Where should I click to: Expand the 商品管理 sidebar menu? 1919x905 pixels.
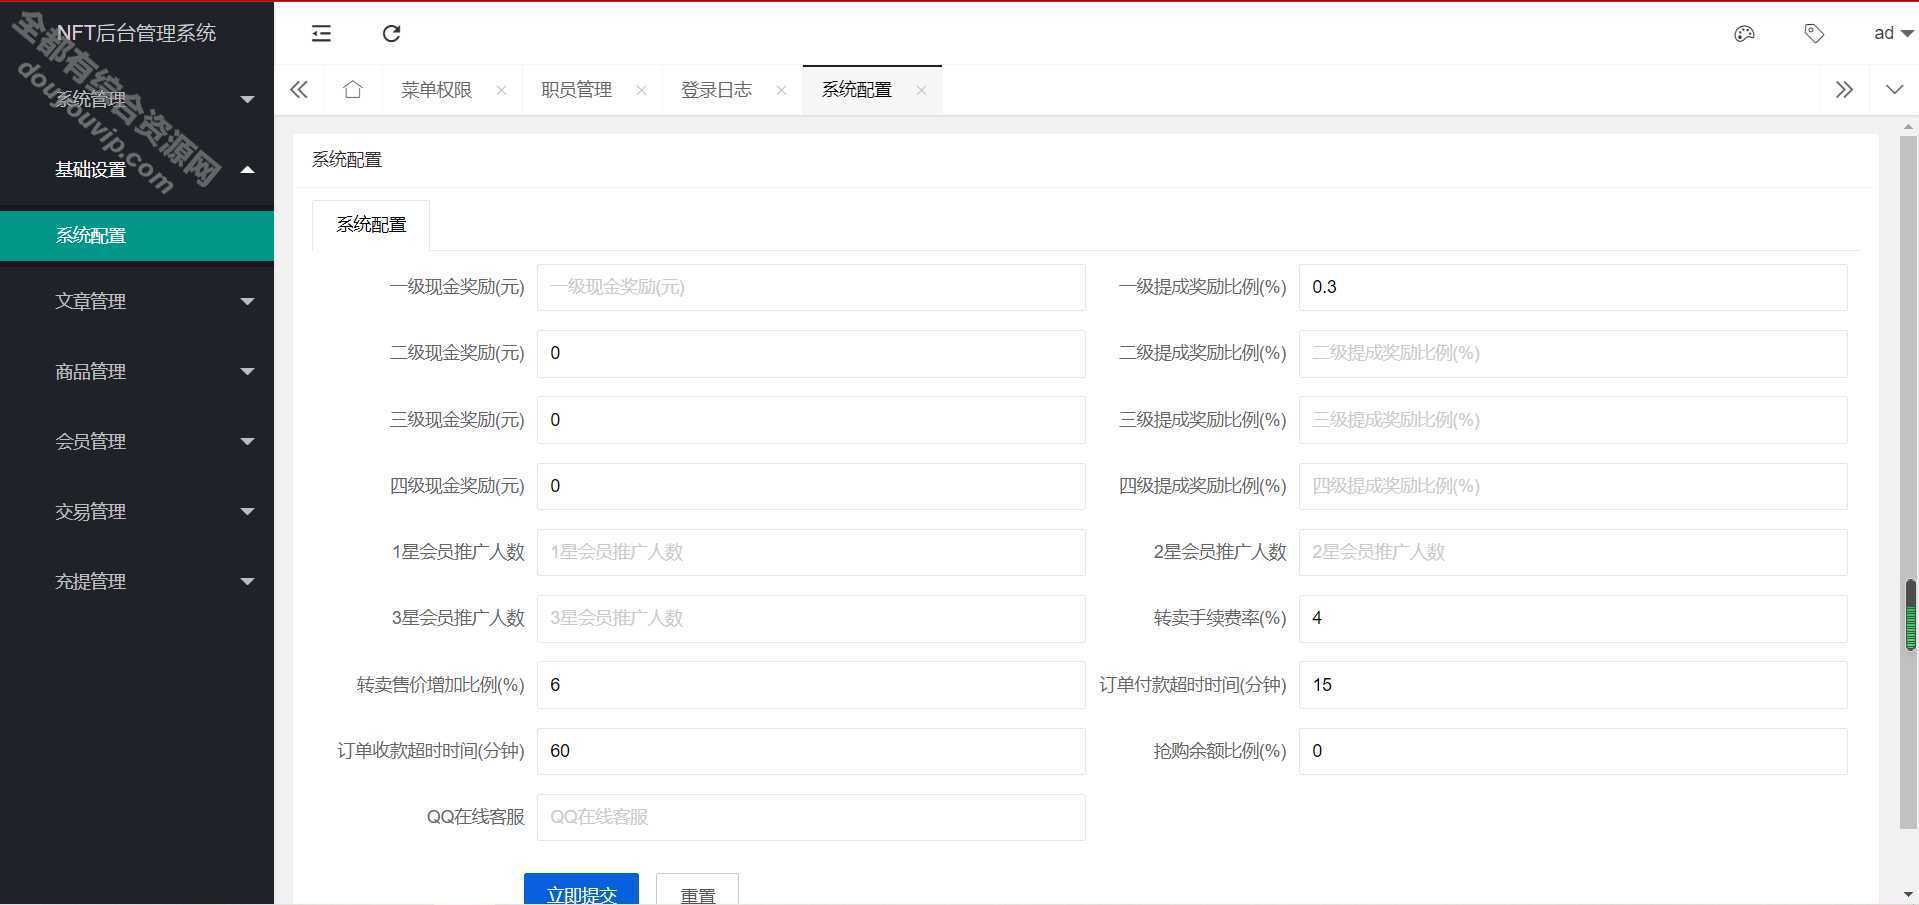[137, 371]
